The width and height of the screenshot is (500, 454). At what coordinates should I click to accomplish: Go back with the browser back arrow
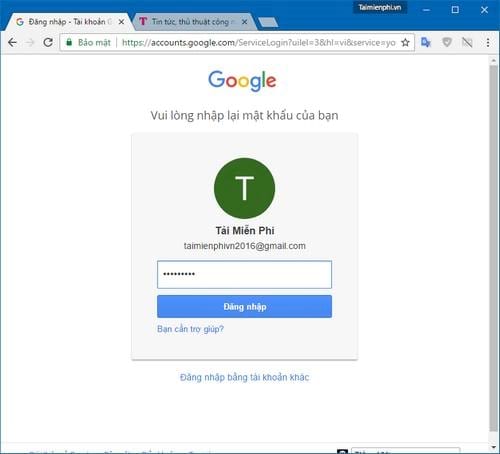click(12, 42)
